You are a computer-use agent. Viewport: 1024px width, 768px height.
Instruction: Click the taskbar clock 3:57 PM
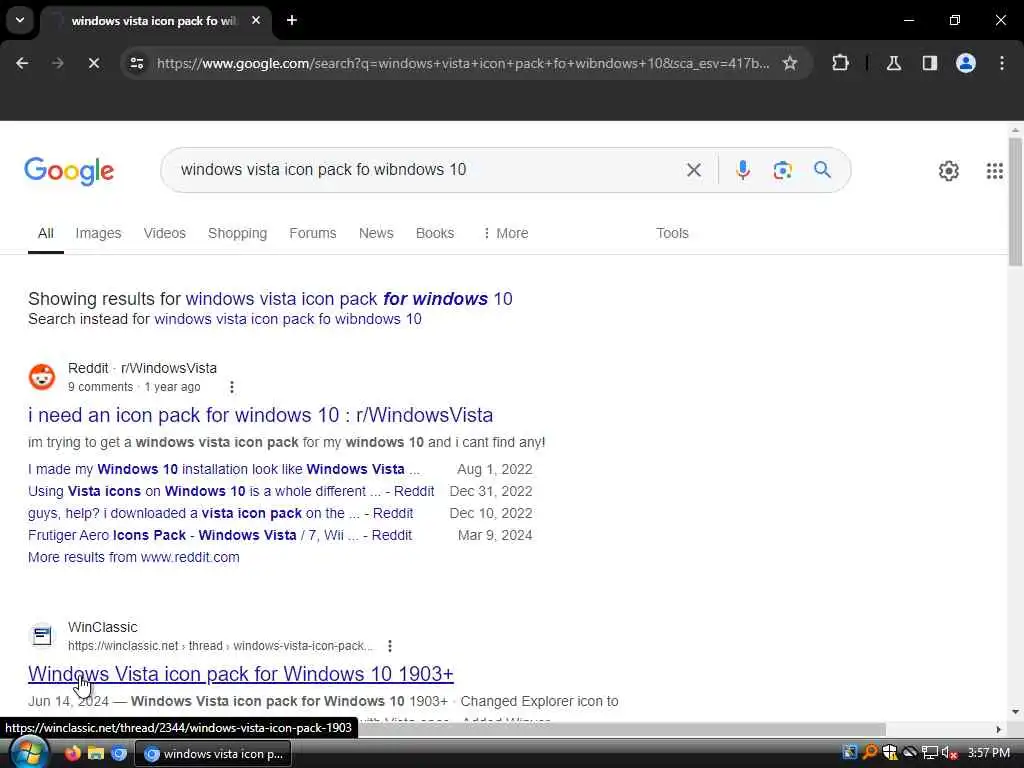[x=989, y=753]
